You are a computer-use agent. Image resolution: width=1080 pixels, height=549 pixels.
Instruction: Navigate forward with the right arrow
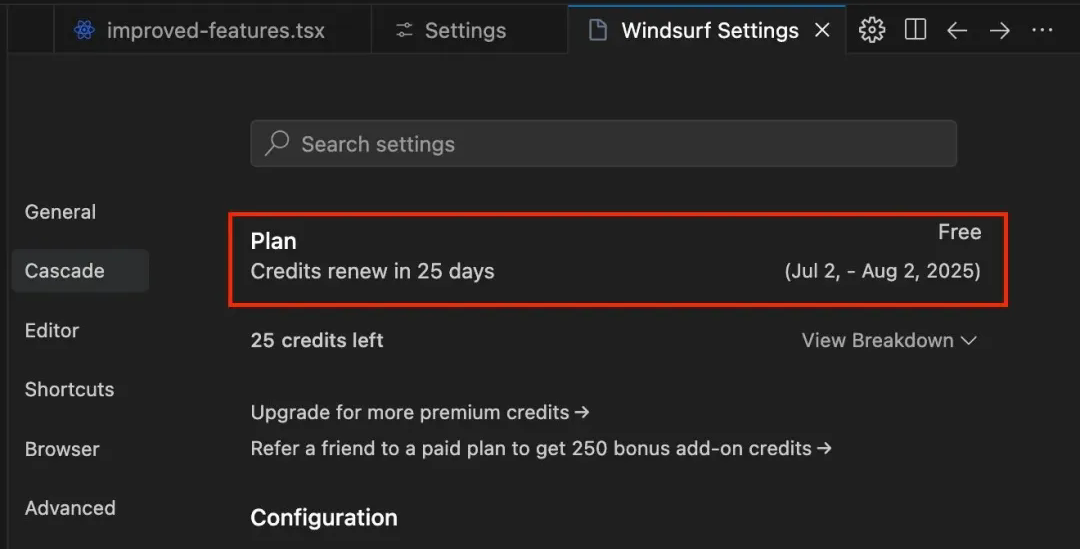(x=999, y=30)
